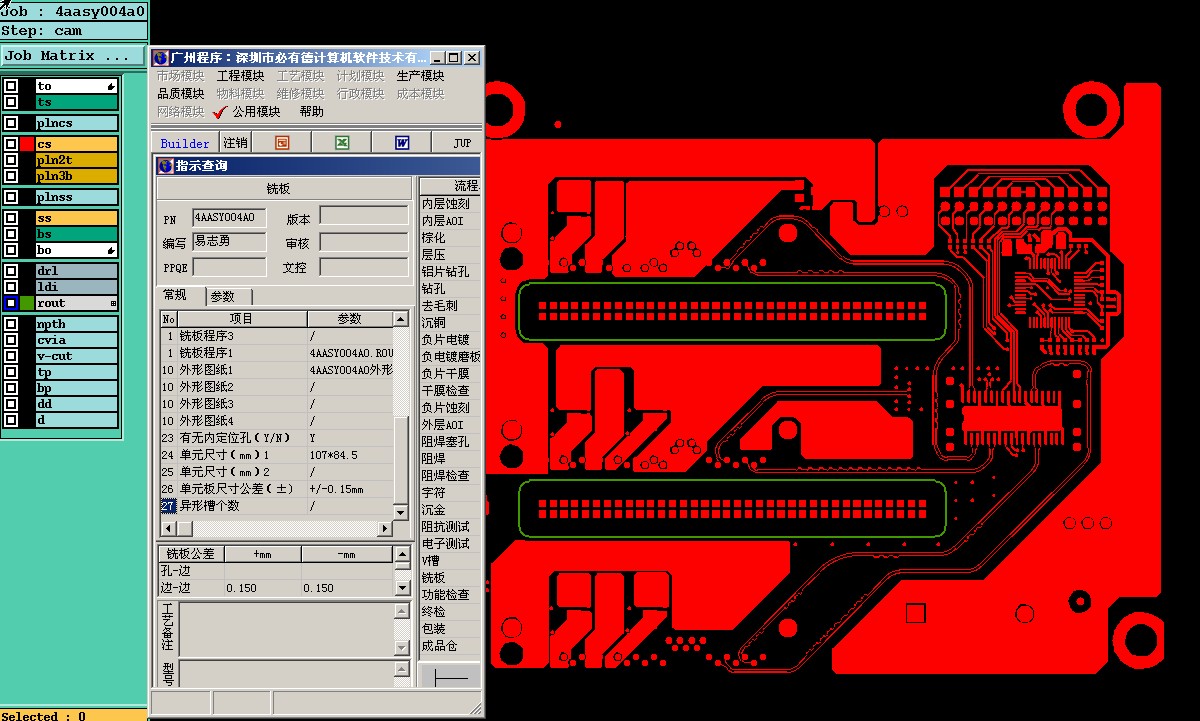This screenshot has height=721, width=1200.
Task: Click the Word export icon in toolbar
Action: (402, 143)
